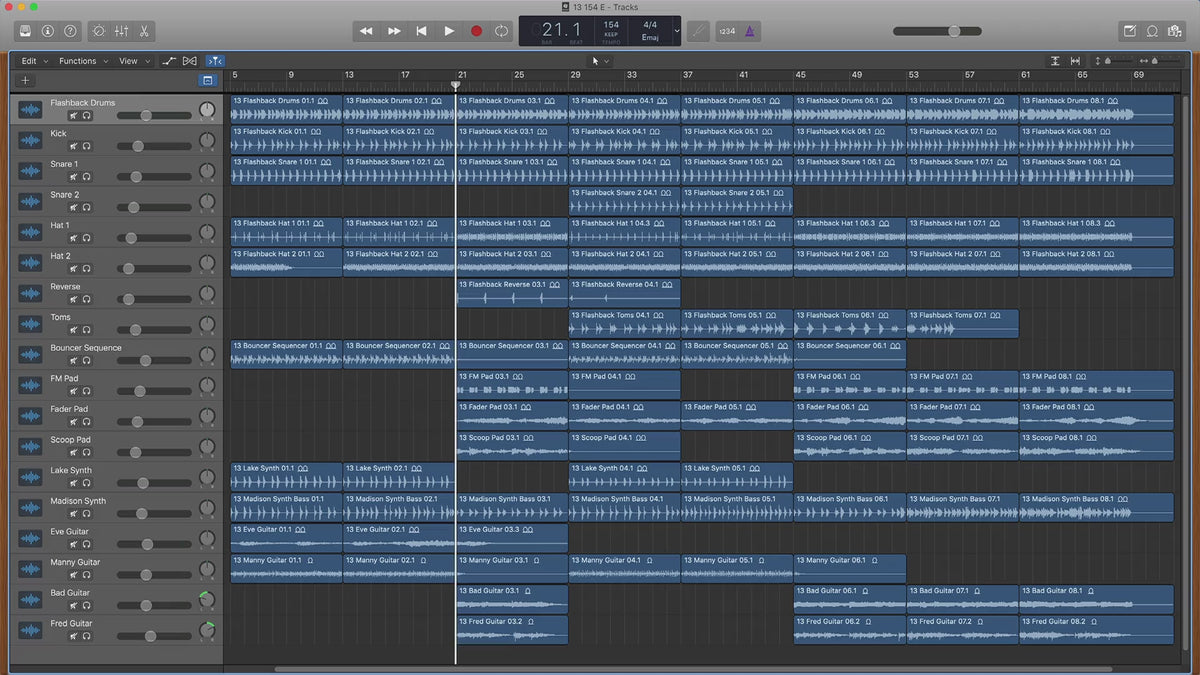This screenshot has height=675, width=1200.
Task: Click the Flex show/hide icon
Action: tap(190, 61)
